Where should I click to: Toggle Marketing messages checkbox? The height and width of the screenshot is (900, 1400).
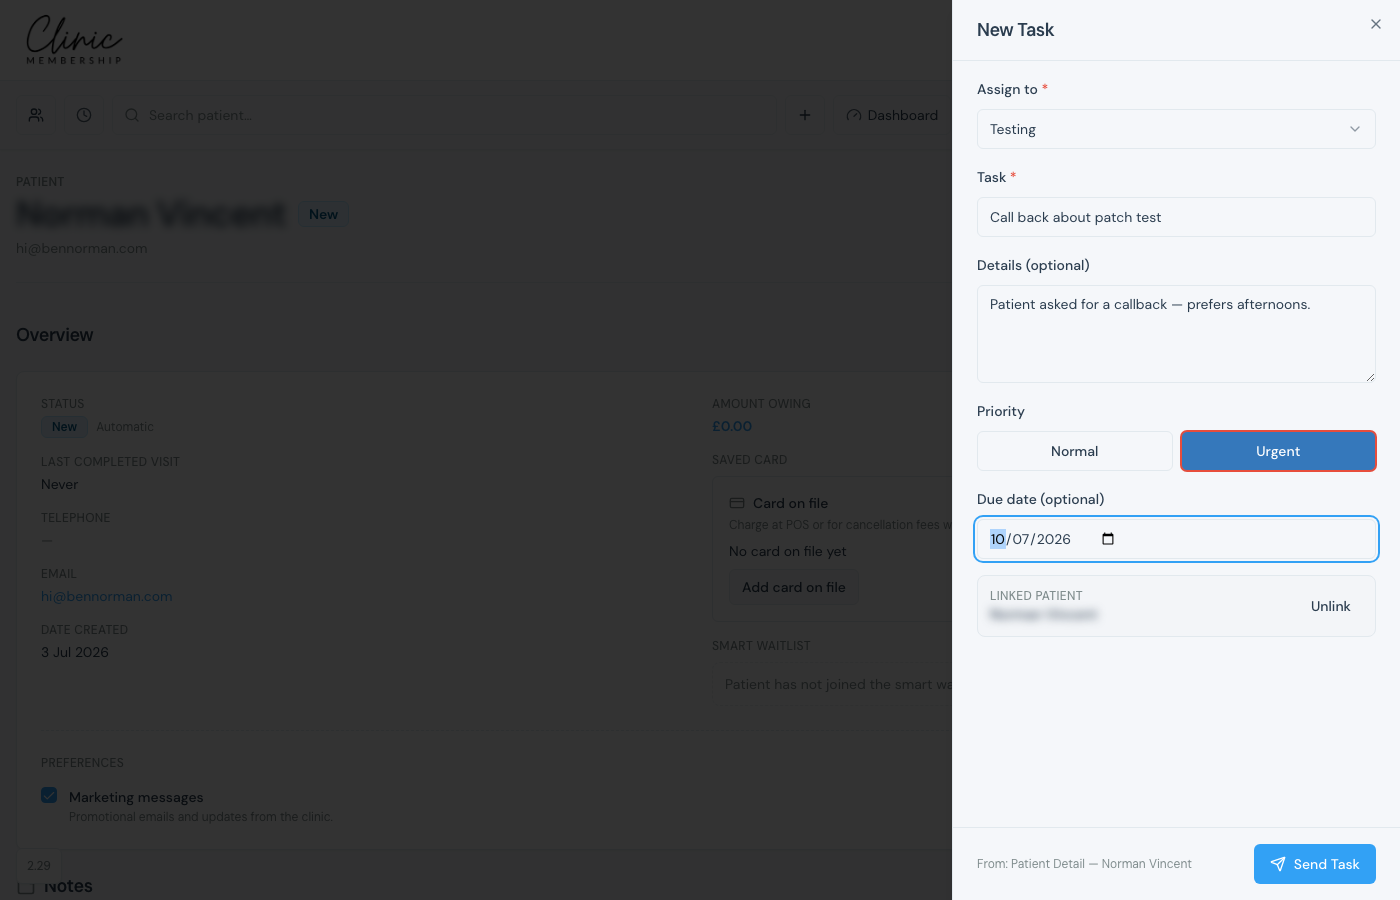49,795
